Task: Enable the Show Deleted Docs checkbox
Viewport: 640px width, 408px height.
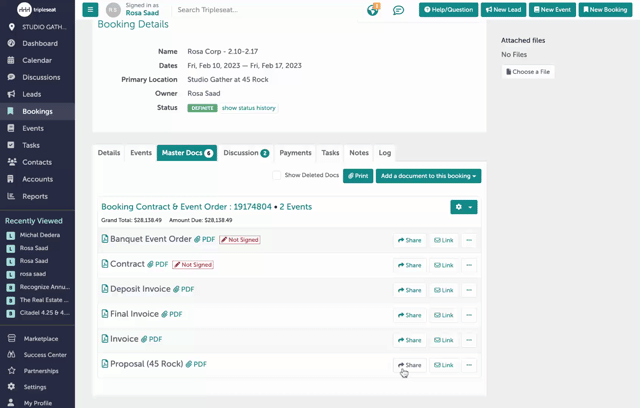Action: 277,176
